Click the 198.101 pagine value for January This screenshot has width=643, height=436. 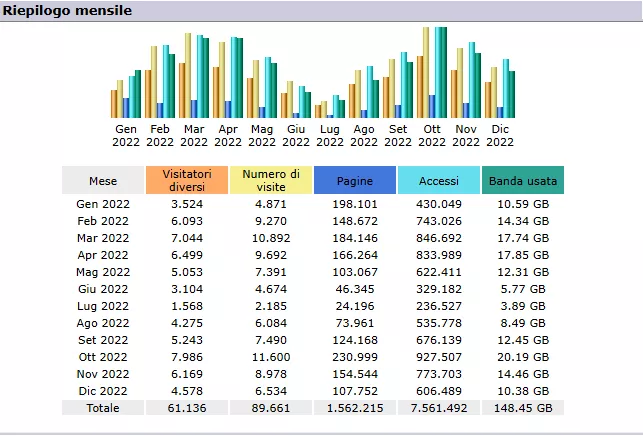pos(355,204)
